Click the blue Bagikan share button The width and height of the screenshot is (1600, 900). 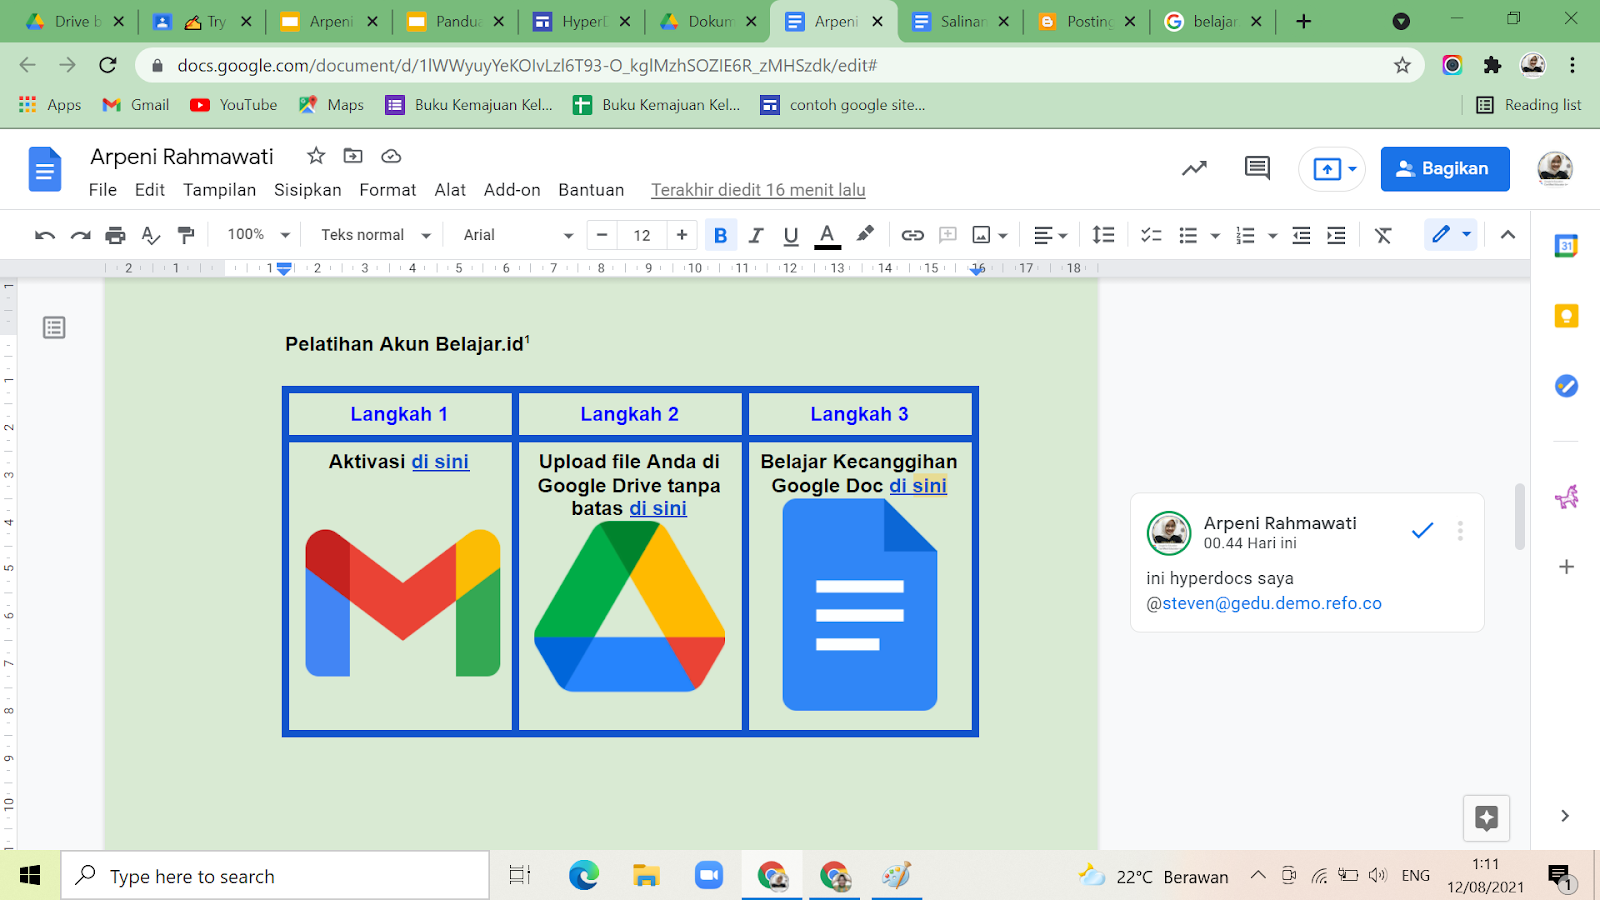(1445, 169)
